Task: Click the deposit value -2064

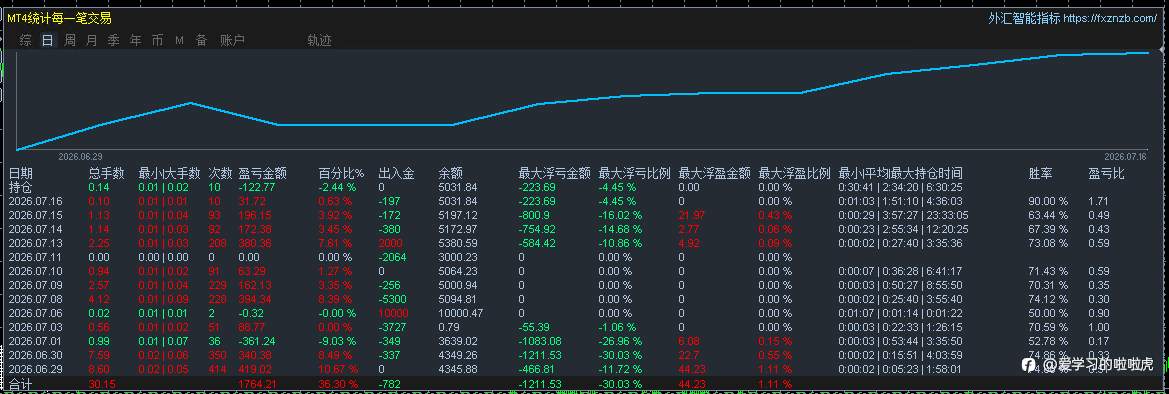Action: click(x=392, y=257)
